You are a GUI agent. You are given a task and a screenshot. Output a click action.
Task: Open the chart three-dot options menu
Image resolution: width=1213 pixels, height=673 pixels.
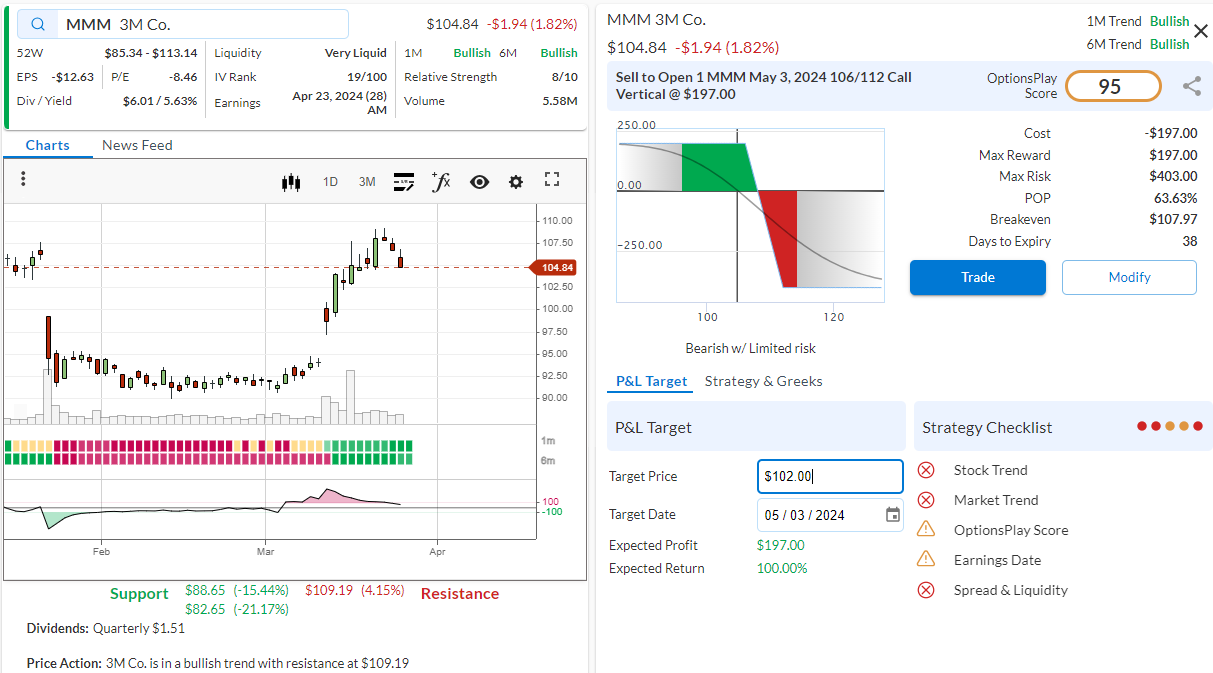(23, 179)
